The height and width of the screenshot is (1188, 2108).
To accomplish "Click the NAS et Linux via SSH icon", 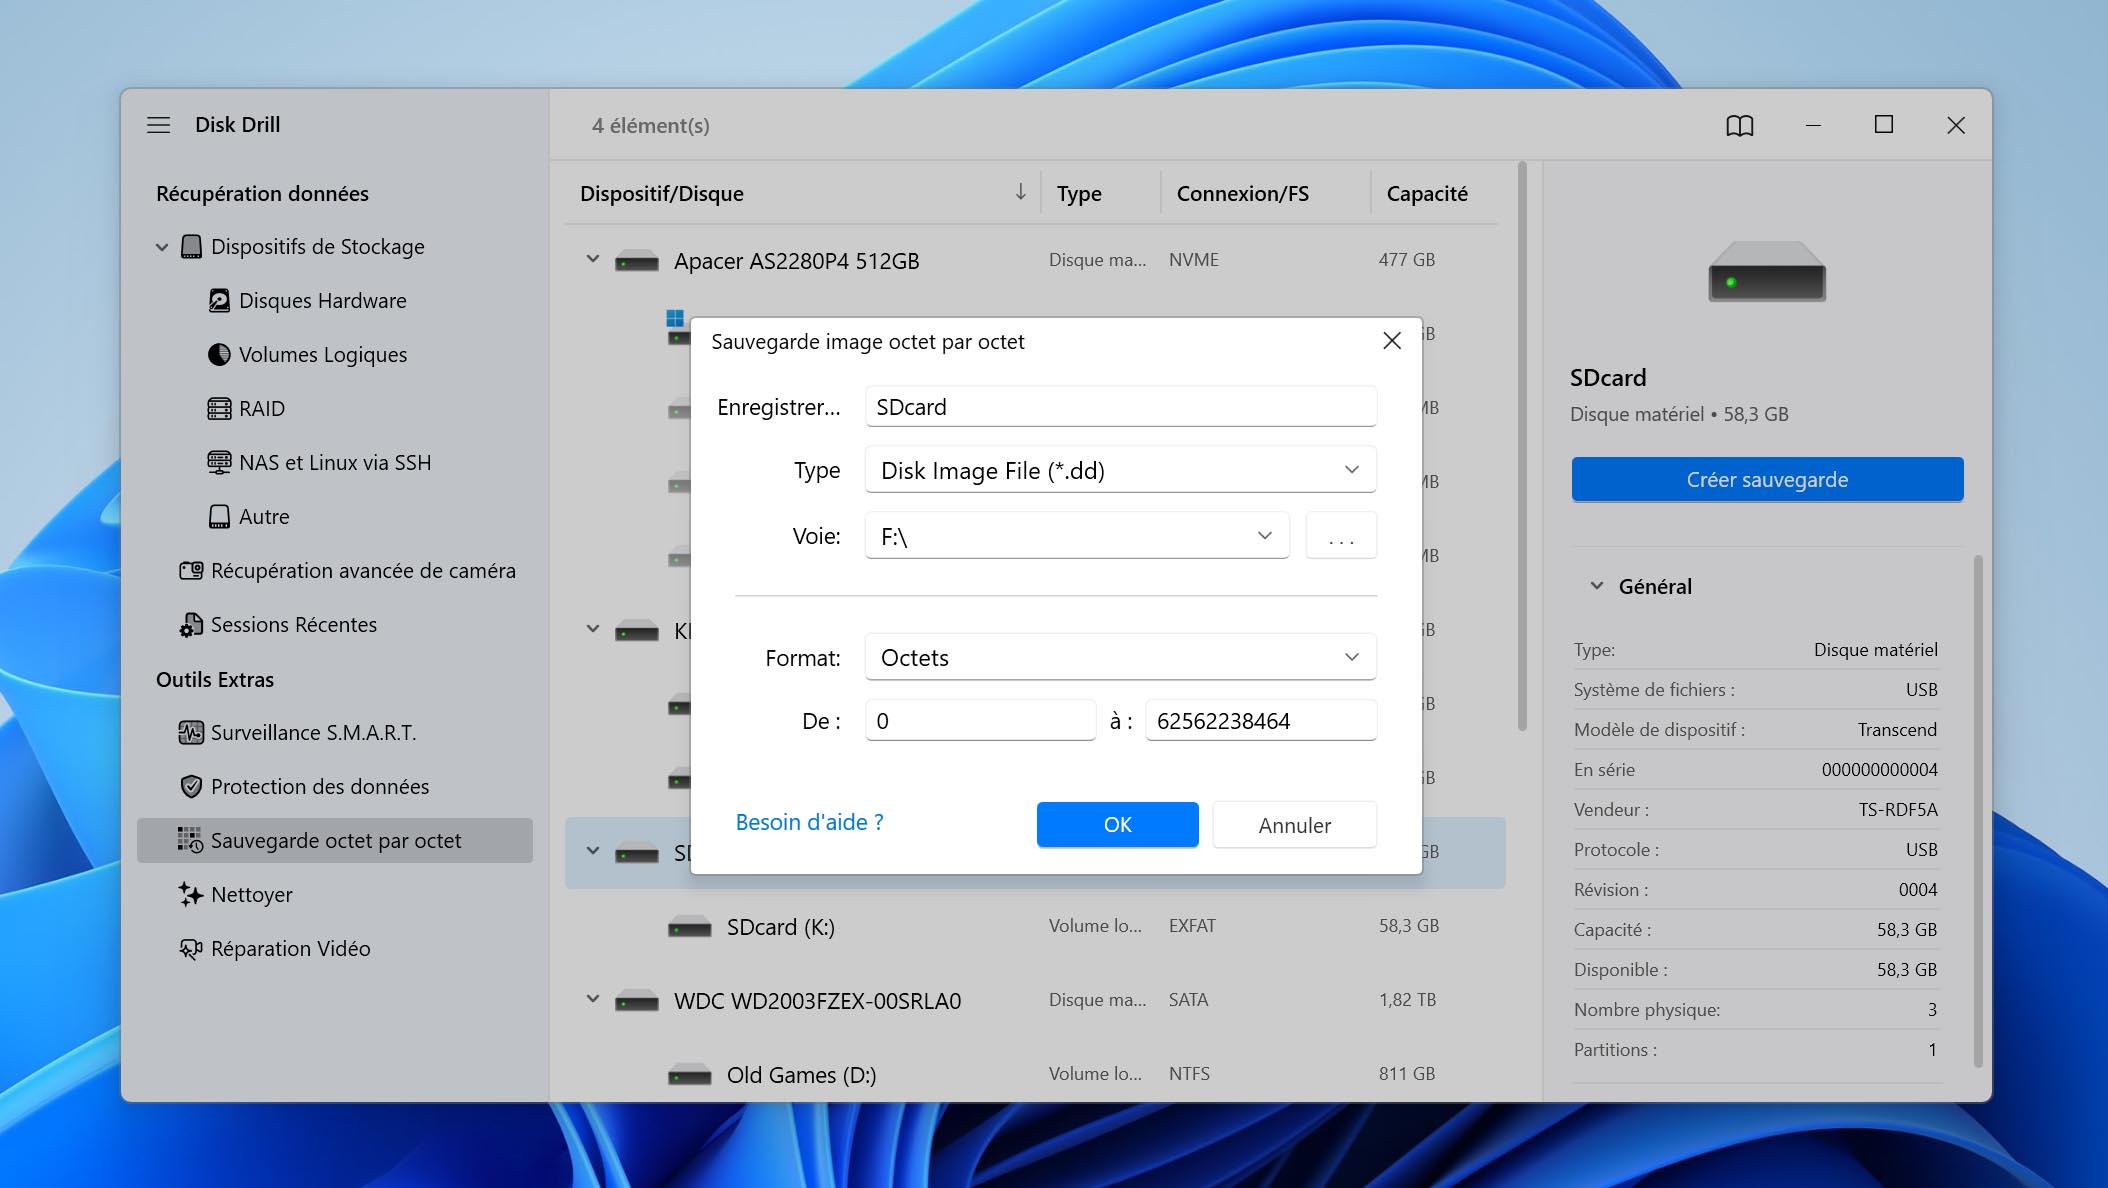I will pyautogui.click(x=219, y=463).
